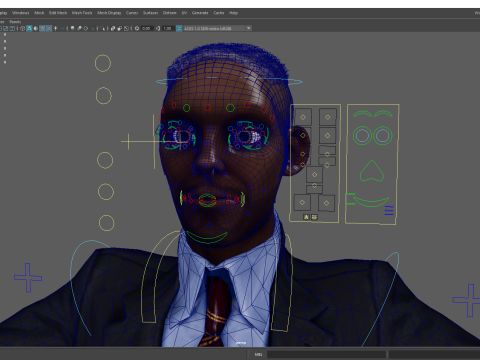The image size is (480, 360).
Task: Select the blue lines control in face panel corner
Action: (x=389, y=210)
